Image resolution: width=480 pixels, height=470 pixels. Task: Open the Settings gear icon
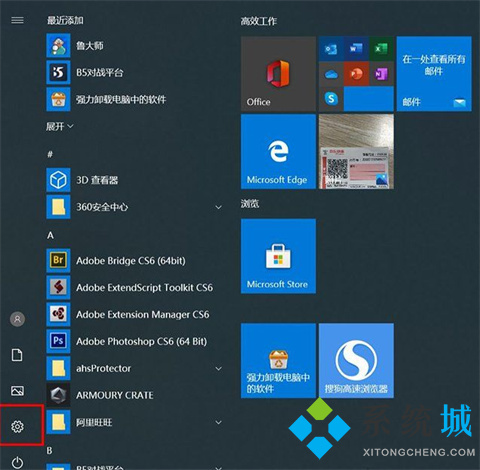click(17, 427)
